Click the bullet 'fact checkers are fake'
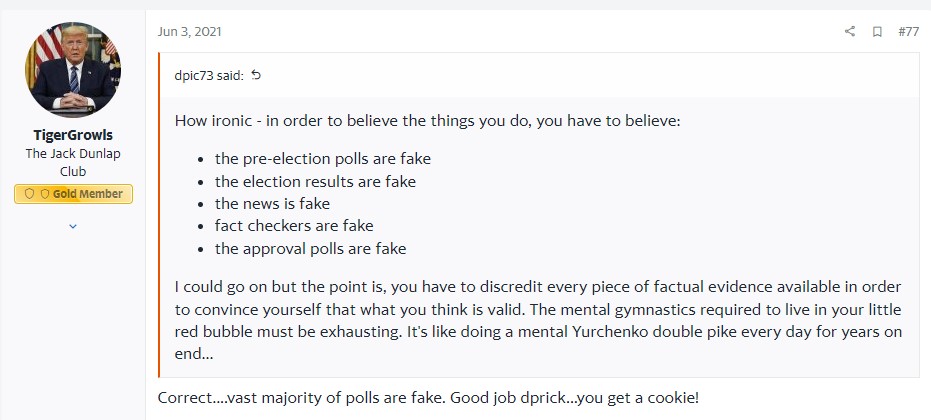The image size is (931, 420). tap(294, 226)
